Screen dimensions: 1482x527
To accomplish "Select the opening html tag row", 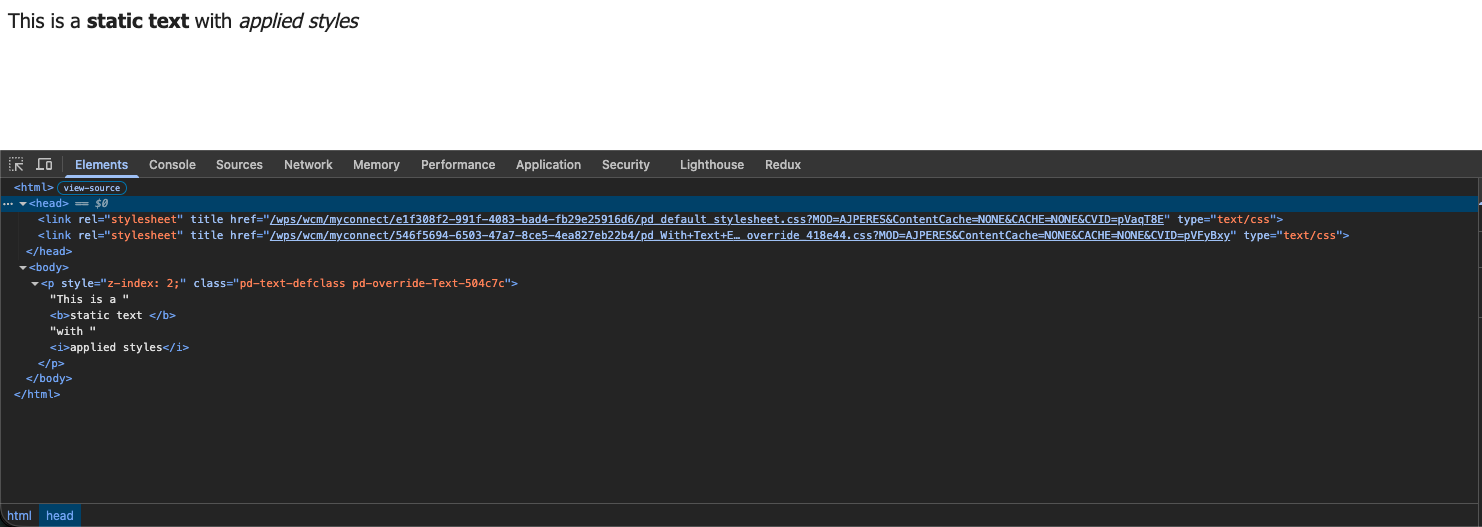I will [34, 187].
